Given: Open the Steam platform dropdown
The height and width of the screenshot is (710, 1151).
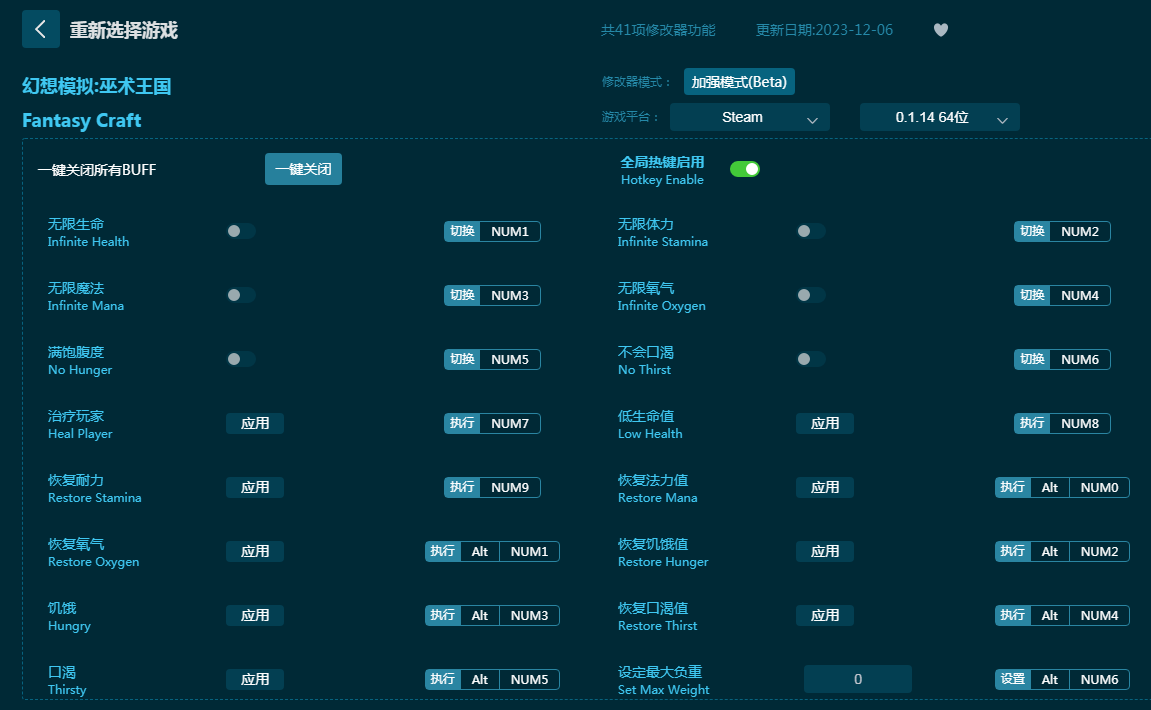Looking at the screenshot, I should point(750,117).
